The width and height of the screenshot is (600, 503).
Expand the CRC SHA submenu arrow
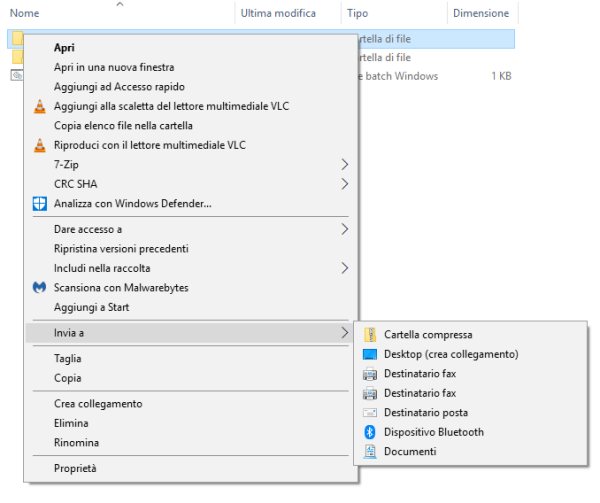(x=345, y=184)
